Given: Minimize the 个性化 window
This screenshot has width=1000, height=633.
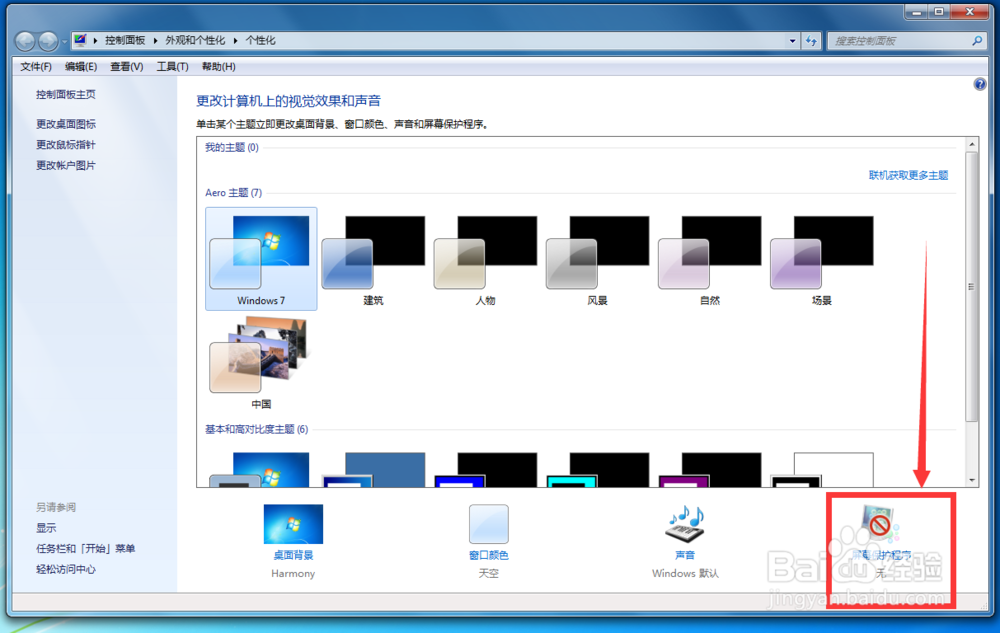Looking at the screenshot, I should [916, 11].
